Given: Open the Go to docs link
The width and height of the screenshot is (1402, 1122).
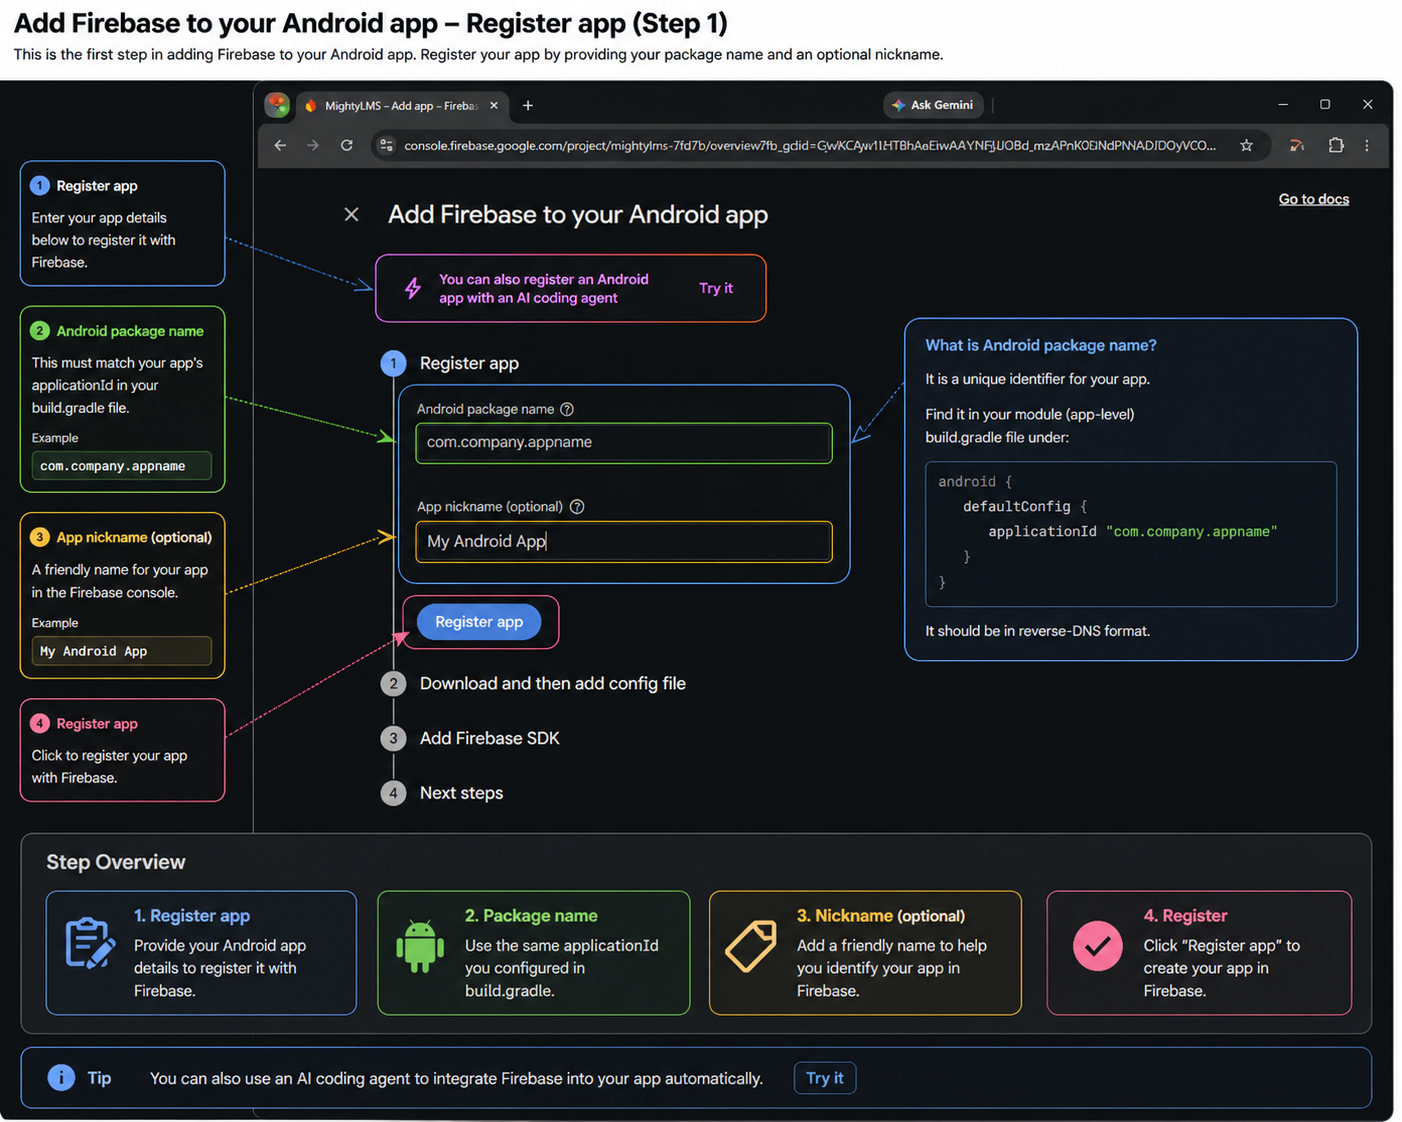Looking at the screenshot, I should [x=1313, y=199].
